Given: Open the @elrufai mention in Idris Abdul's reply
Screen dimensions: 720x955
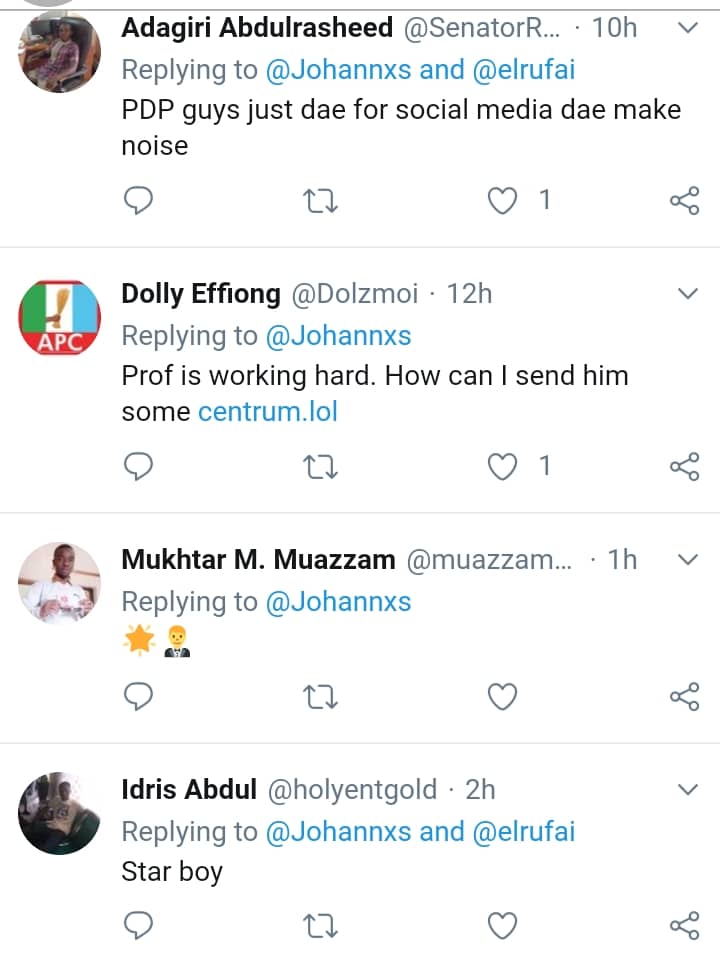Looking at the screenshot, I should (x=525, y=831).
